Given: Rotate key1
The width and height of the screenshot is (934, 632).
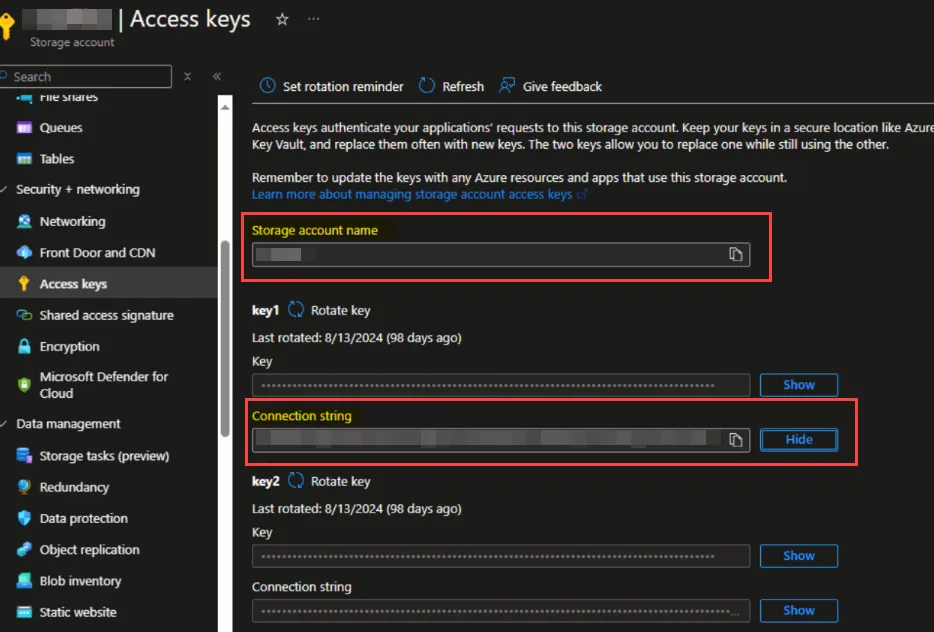Looking at the screenshot, I should tap(329, 310).
